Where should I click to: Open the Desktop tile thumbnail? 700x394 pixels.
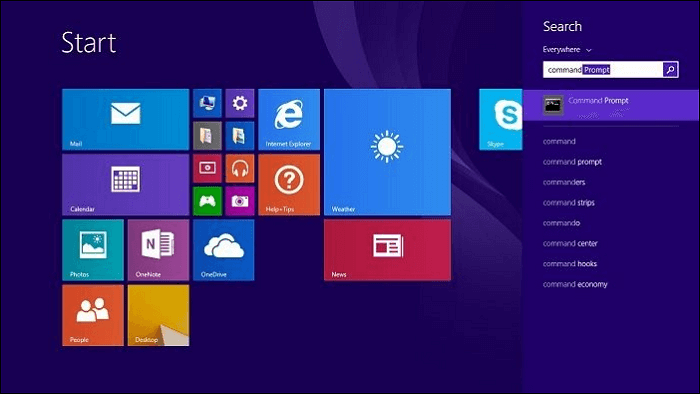tap(158, 315)
